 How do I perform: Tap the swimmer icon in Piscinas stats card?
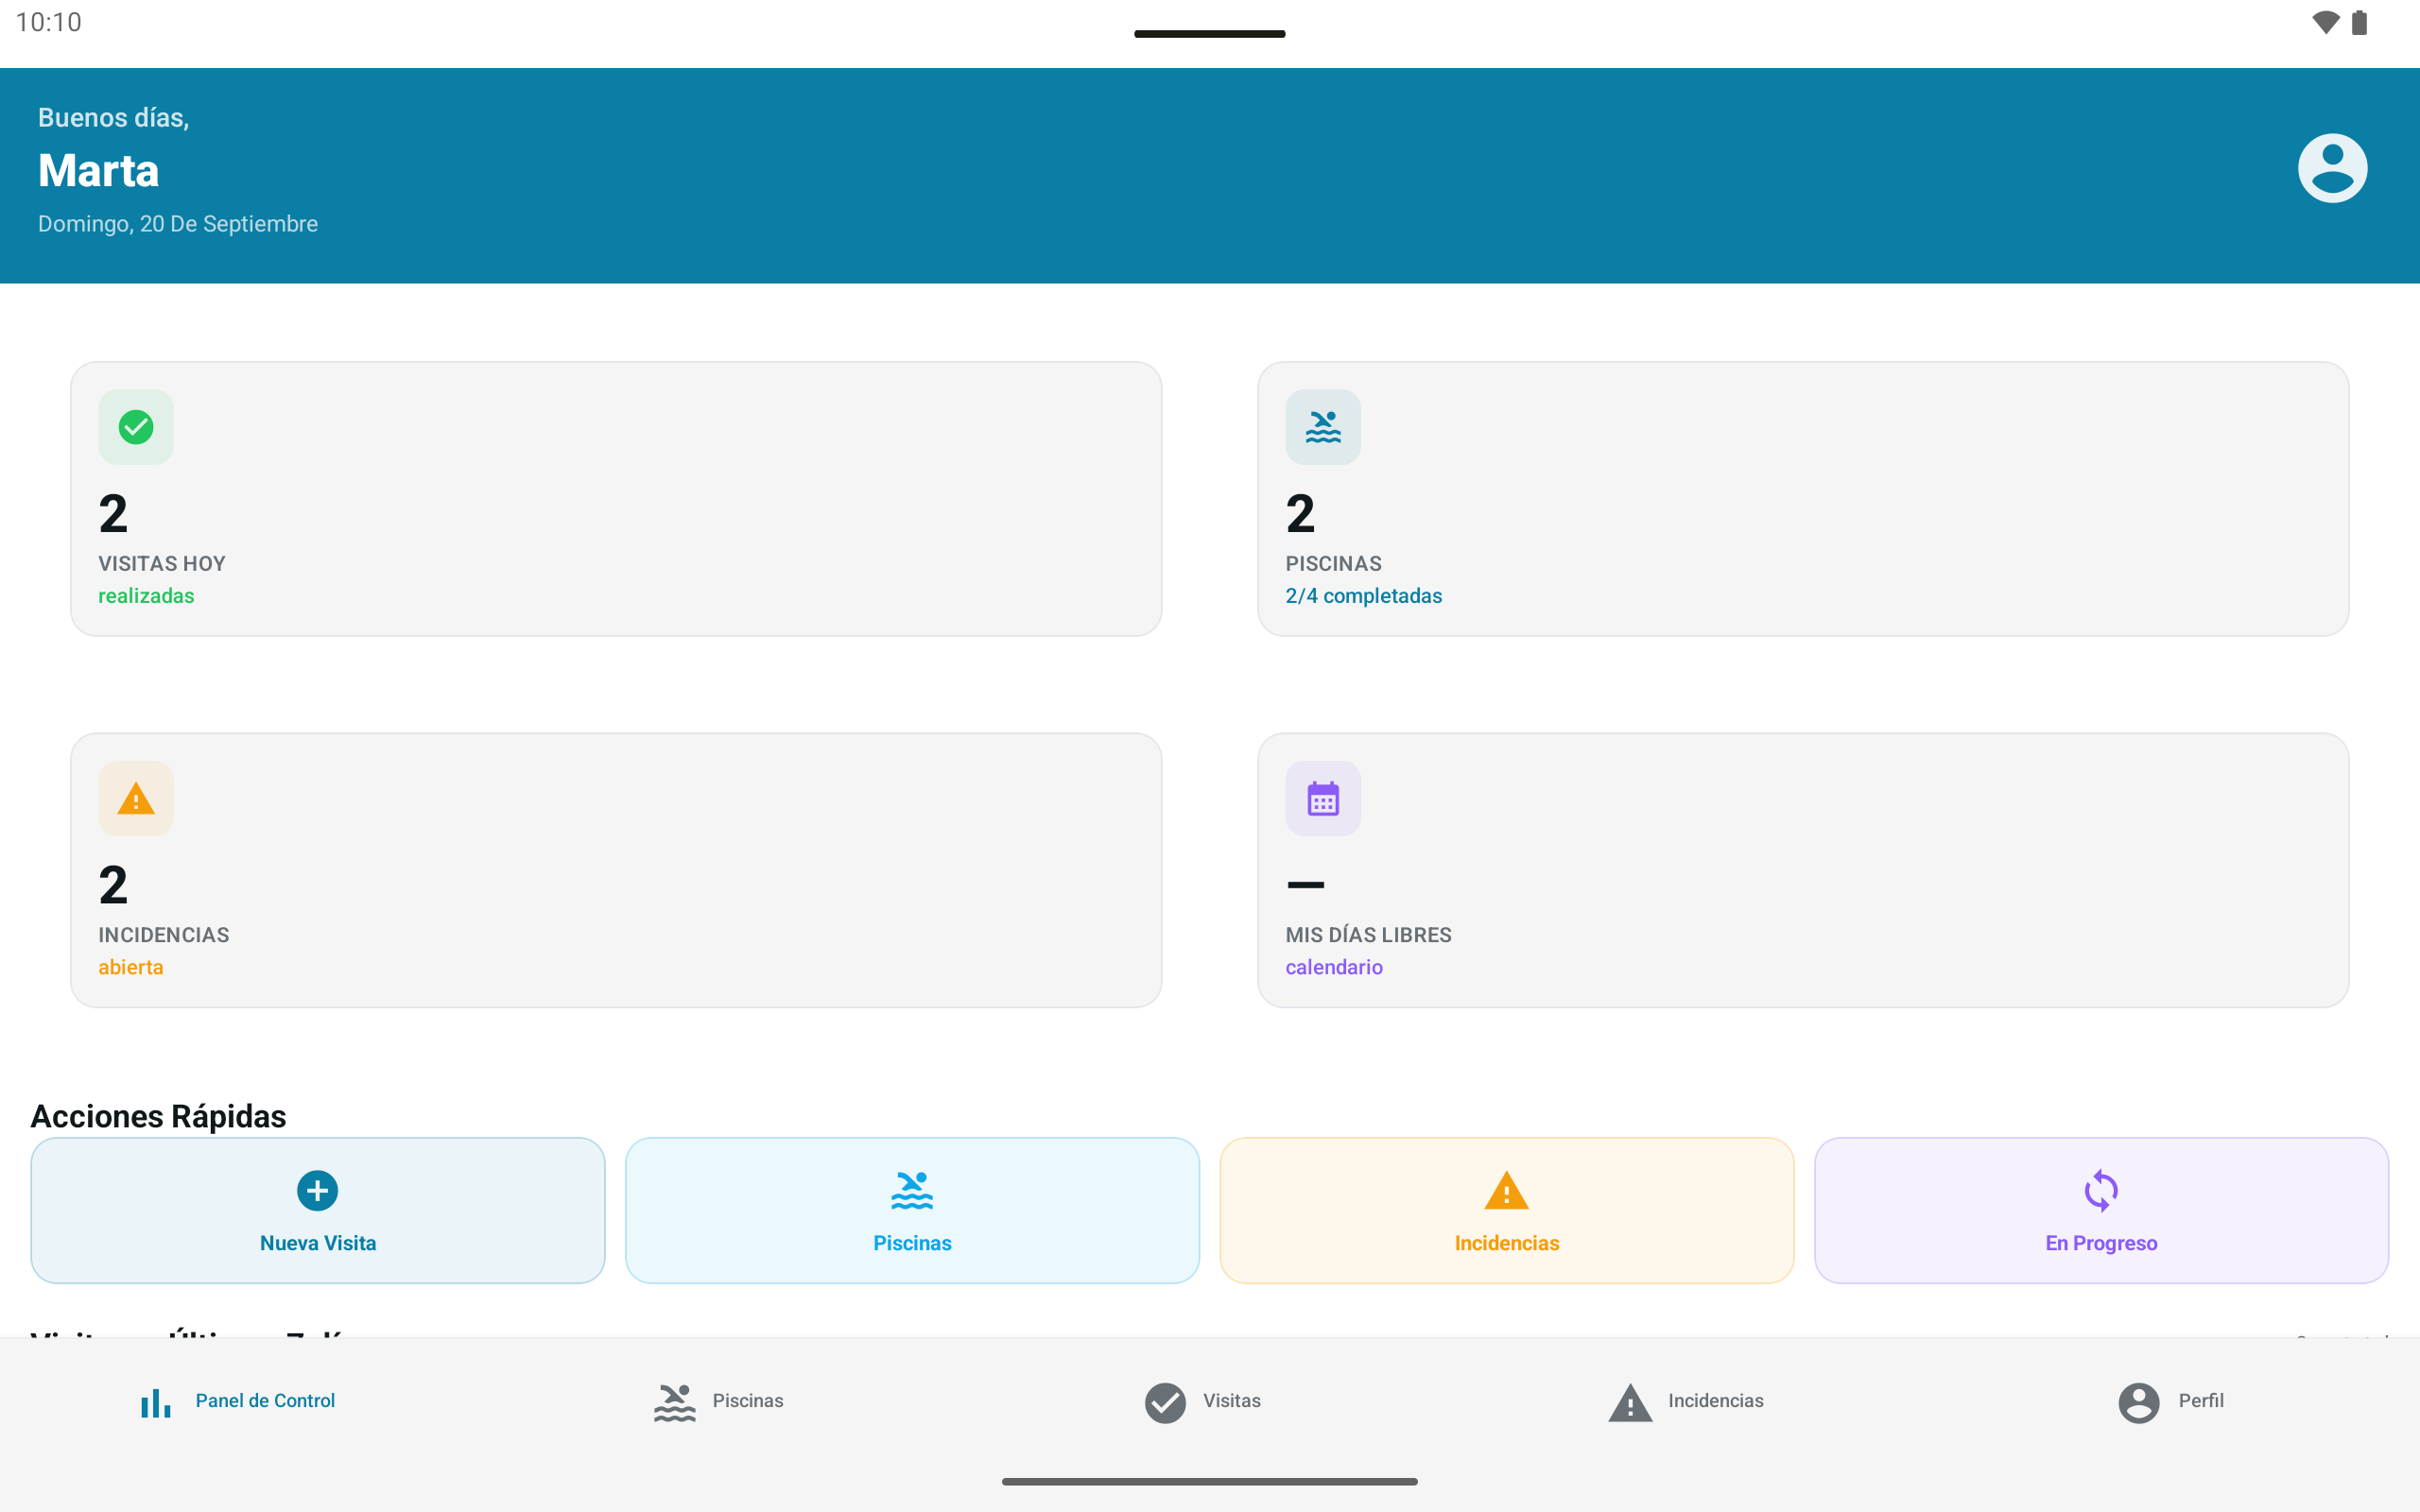pos(1323,427)
